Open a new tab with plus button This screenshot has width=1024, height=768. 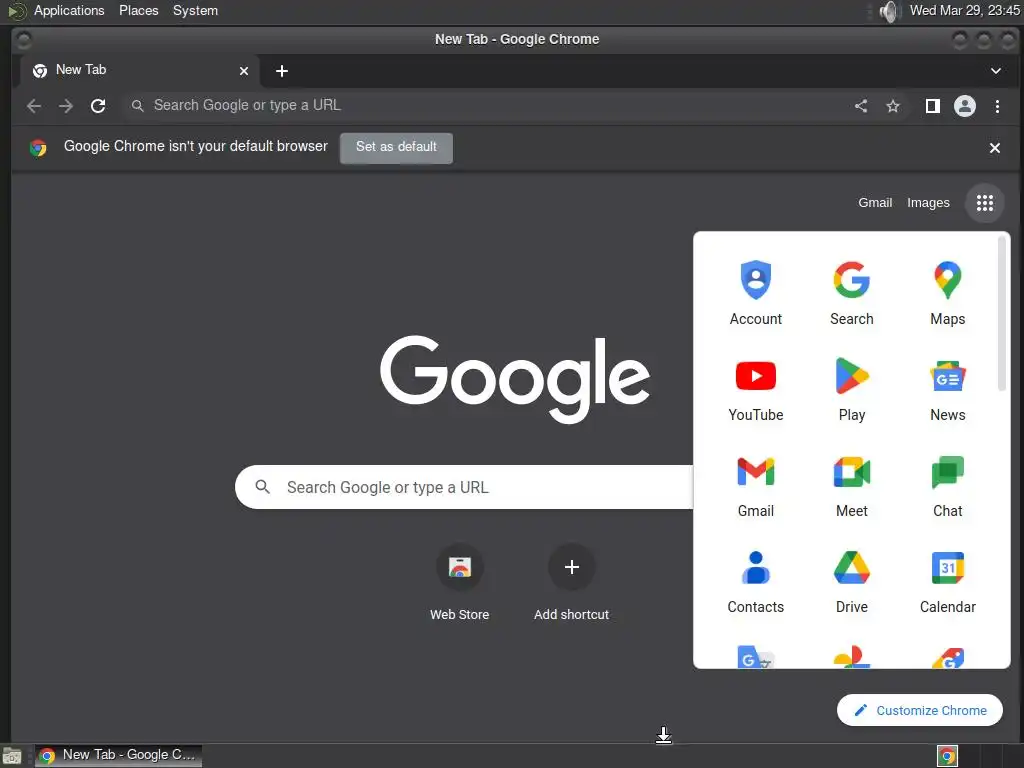[x=281, y=71]
